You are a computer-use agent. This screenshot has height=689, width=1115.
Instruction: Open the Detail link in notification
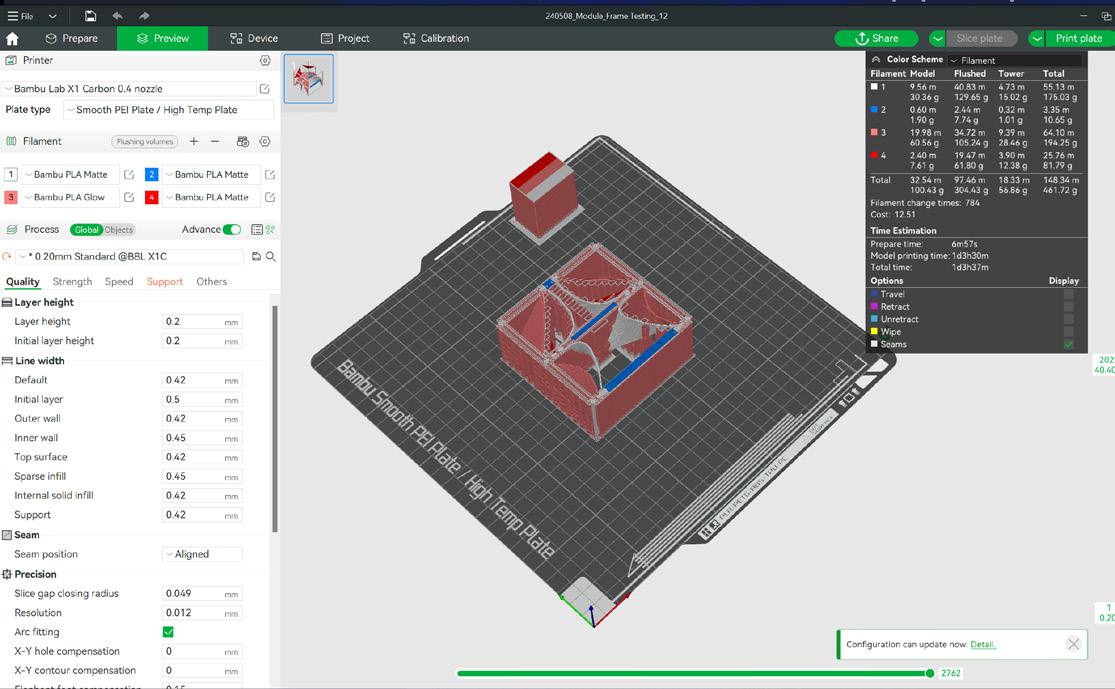click(983, 644)
